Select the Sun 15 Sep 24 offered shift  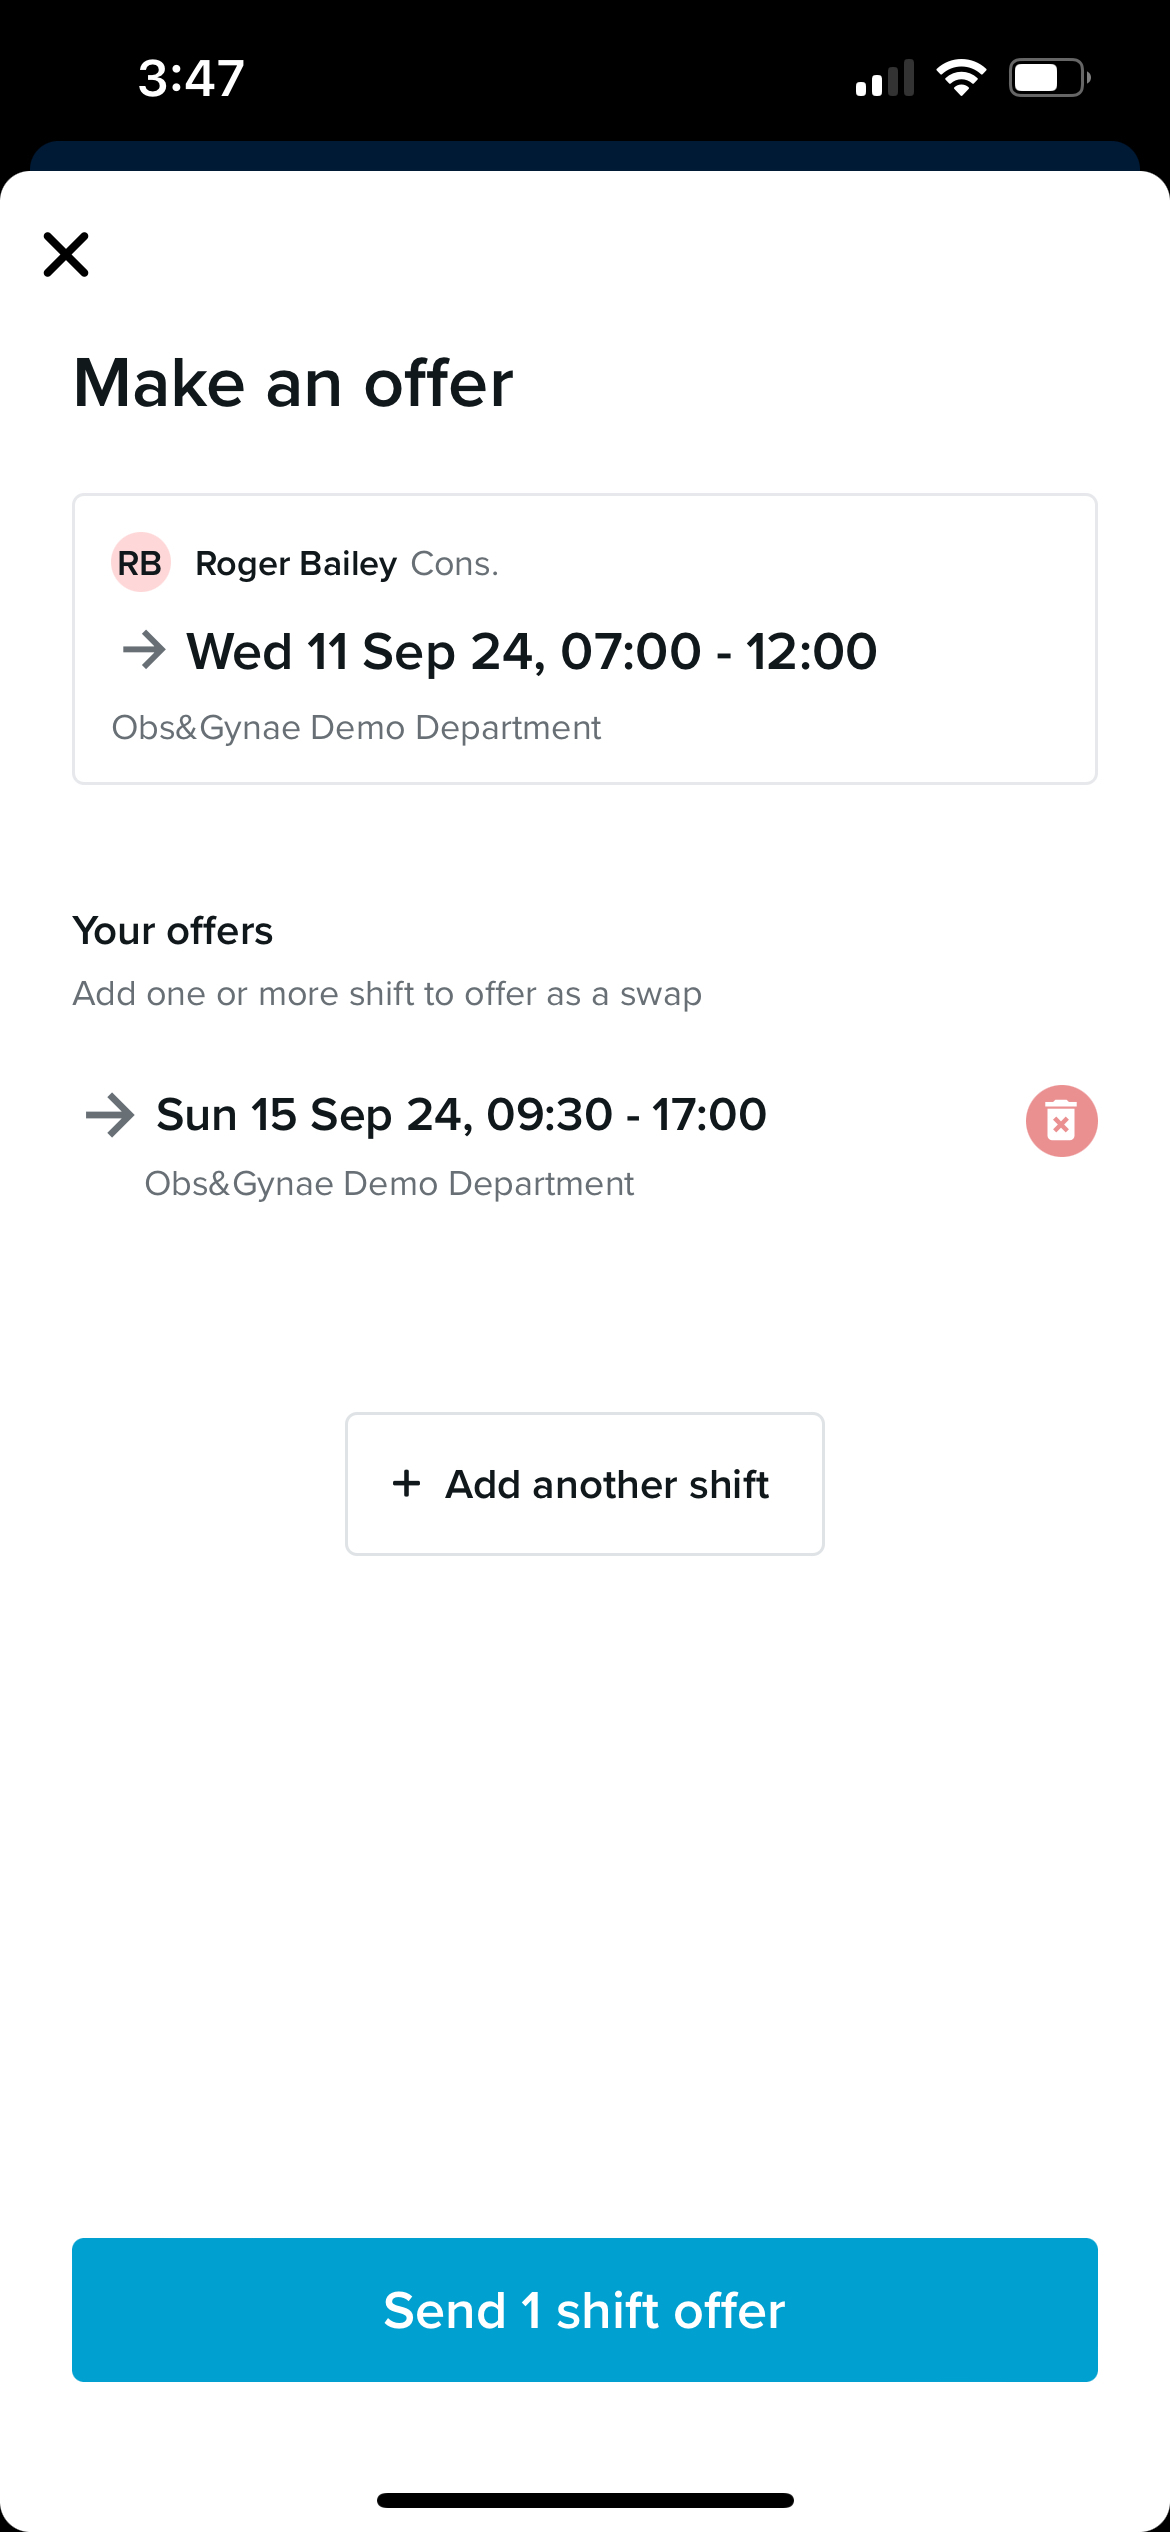click(461, 1115)
